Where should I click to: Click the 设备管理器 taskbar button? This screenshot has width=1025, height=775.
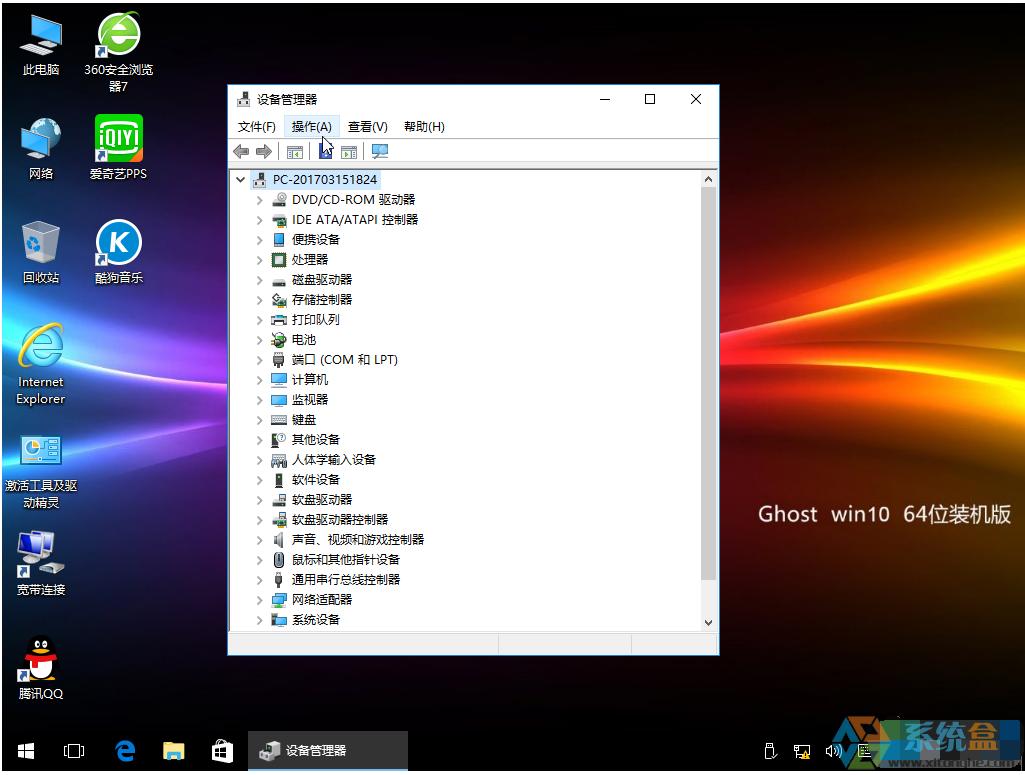(327, 751)
